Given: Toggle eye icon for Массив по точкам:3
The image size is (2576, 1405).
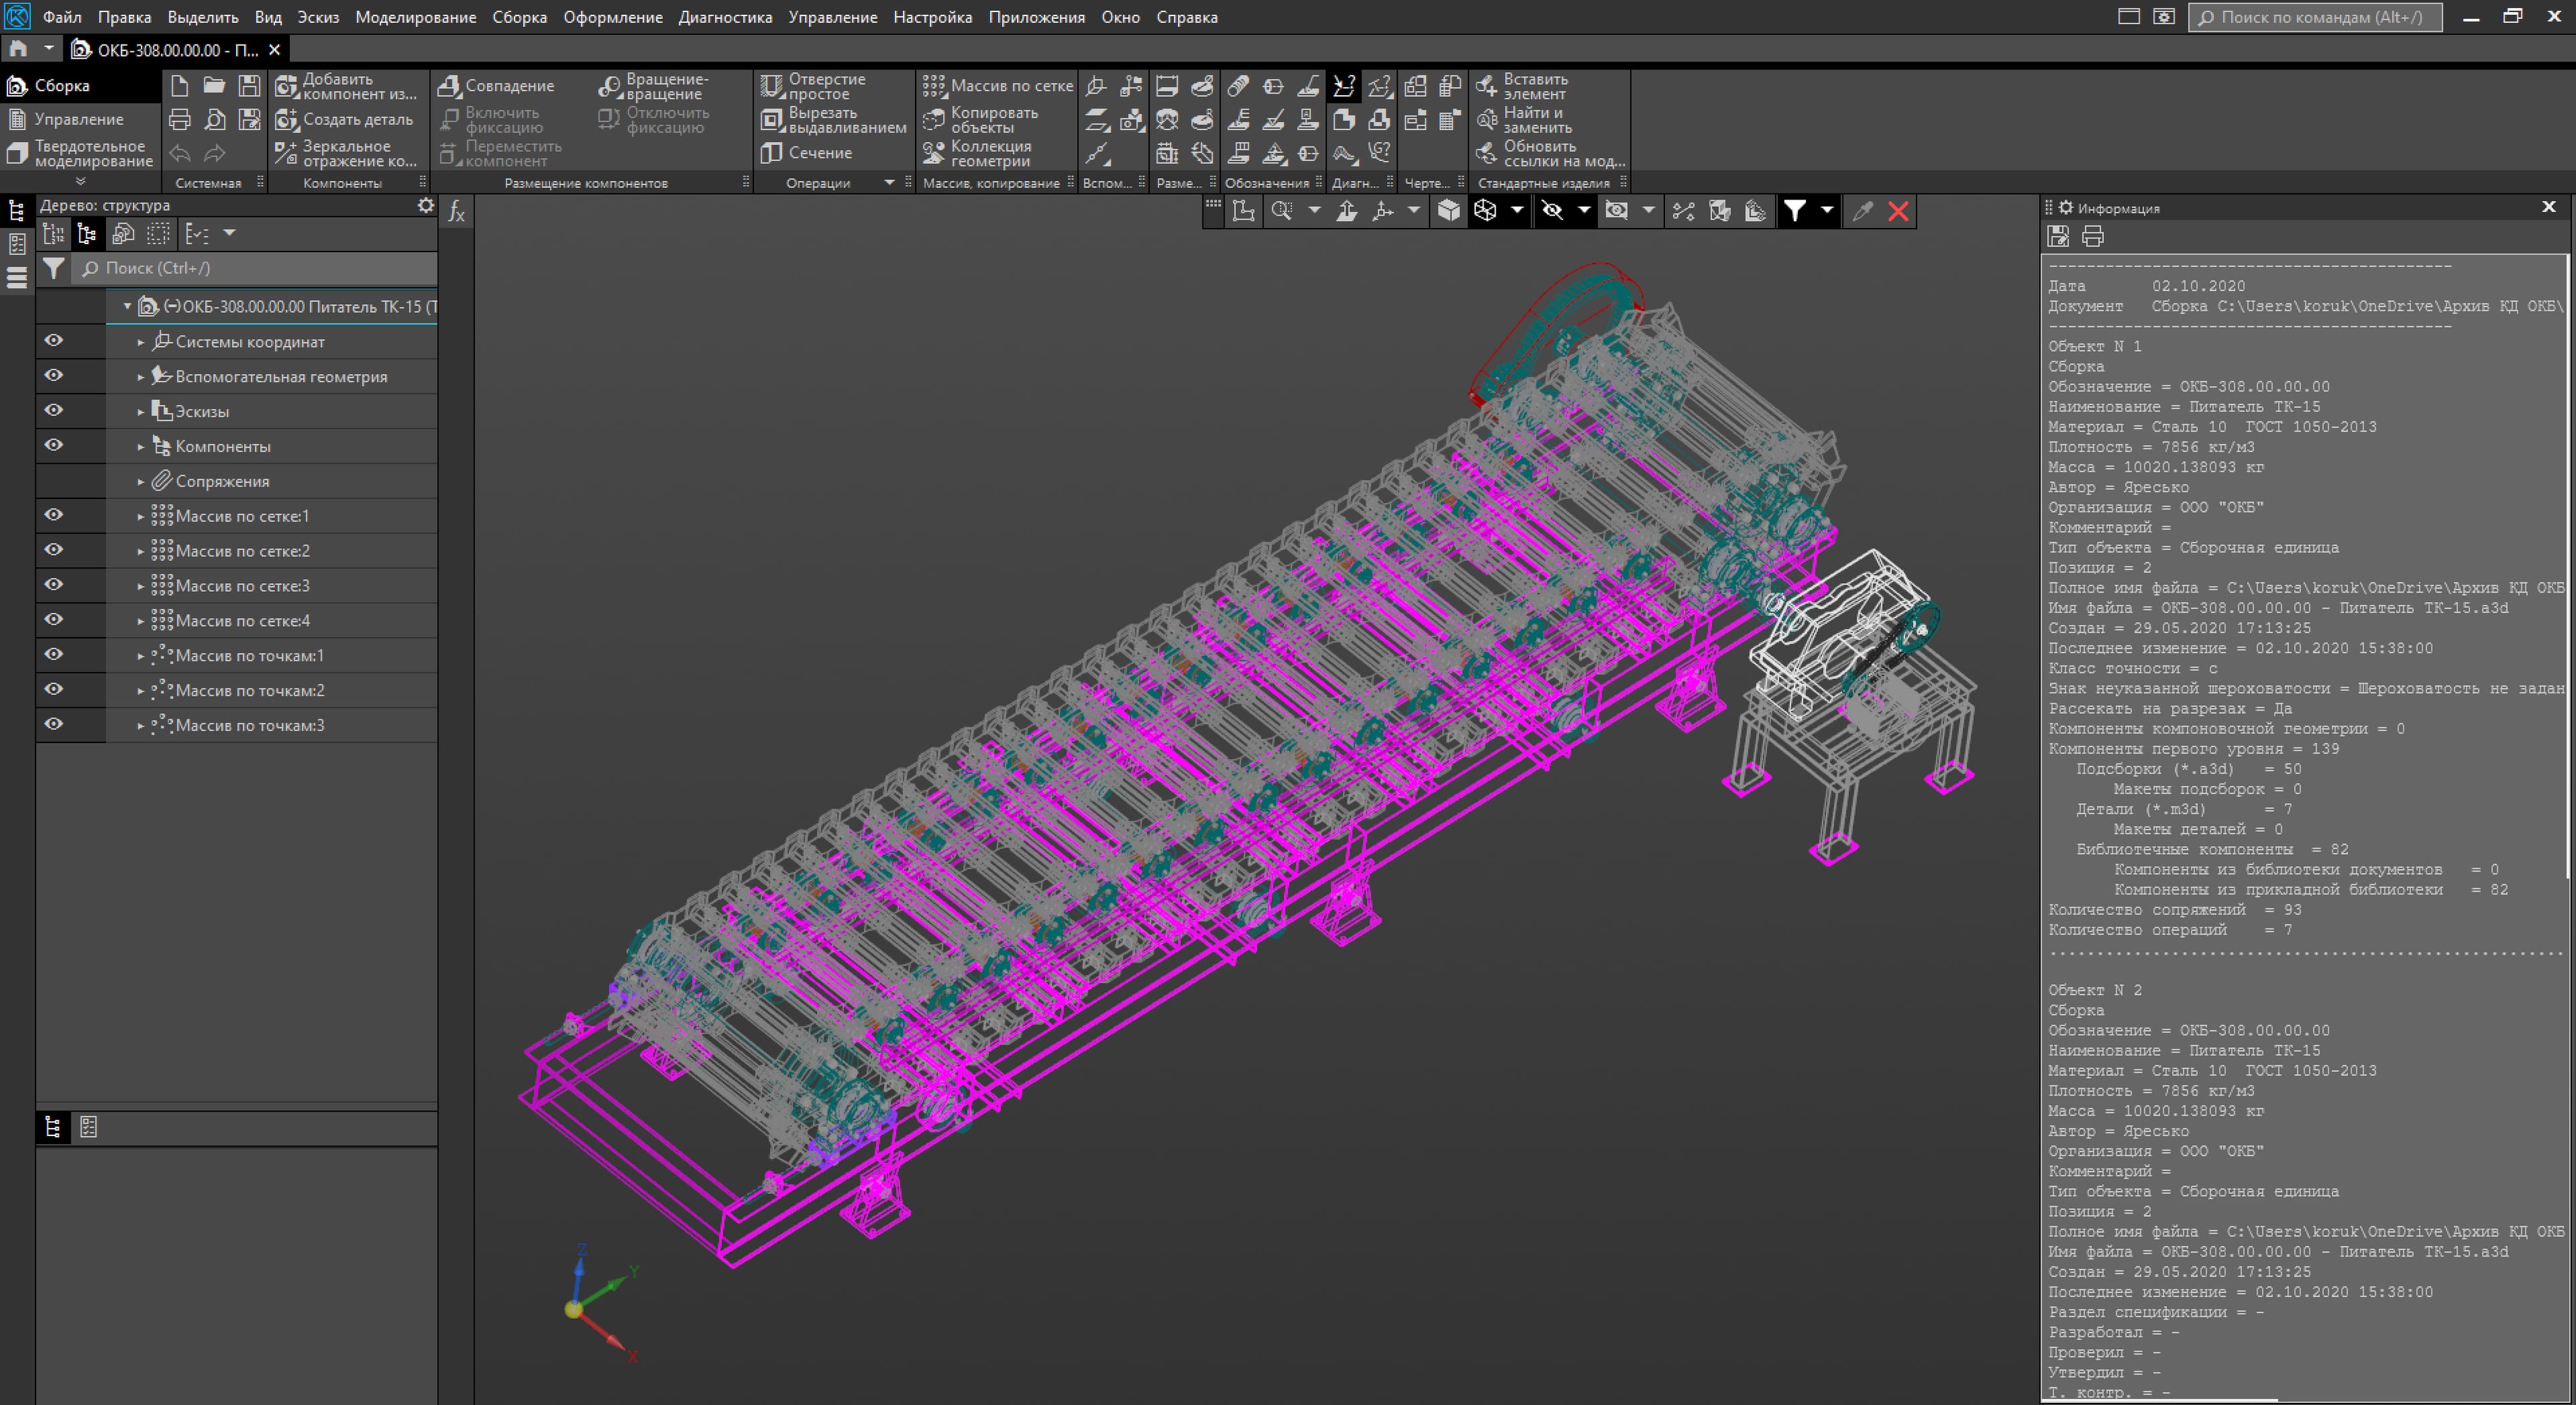Looking at the screenshot, I should pos(54,725).
